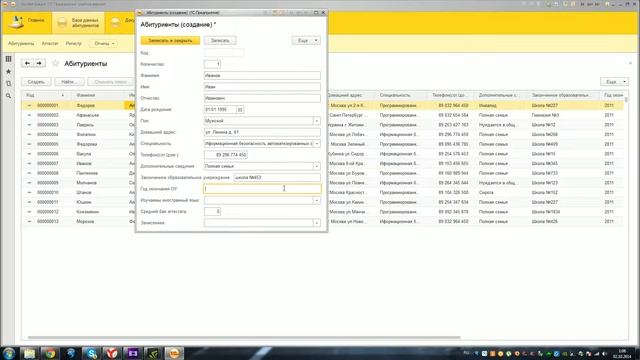Click row icon of 000000013 Морозов
Screen dimensions: 640x360
coord(29,221)
